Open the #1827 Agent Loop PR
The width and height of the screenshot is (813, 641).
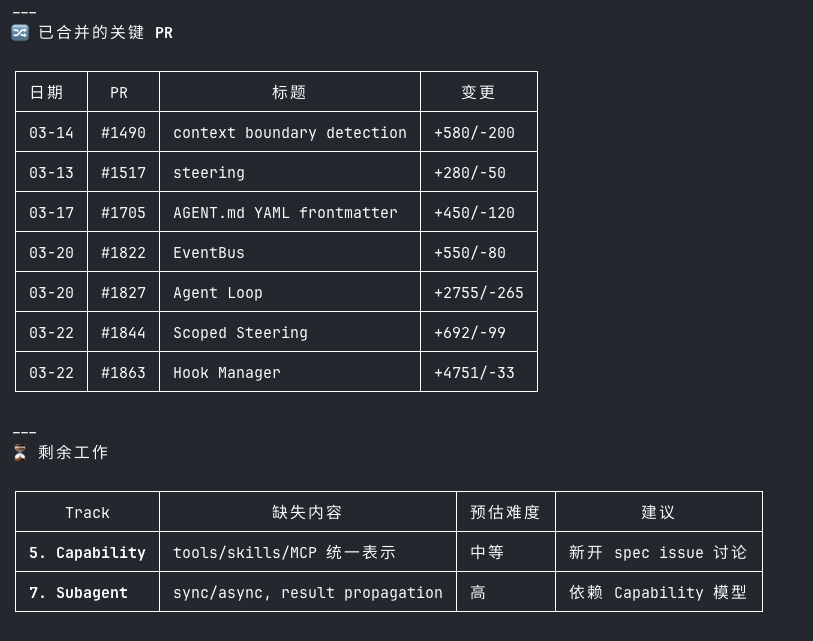point(123,293)
